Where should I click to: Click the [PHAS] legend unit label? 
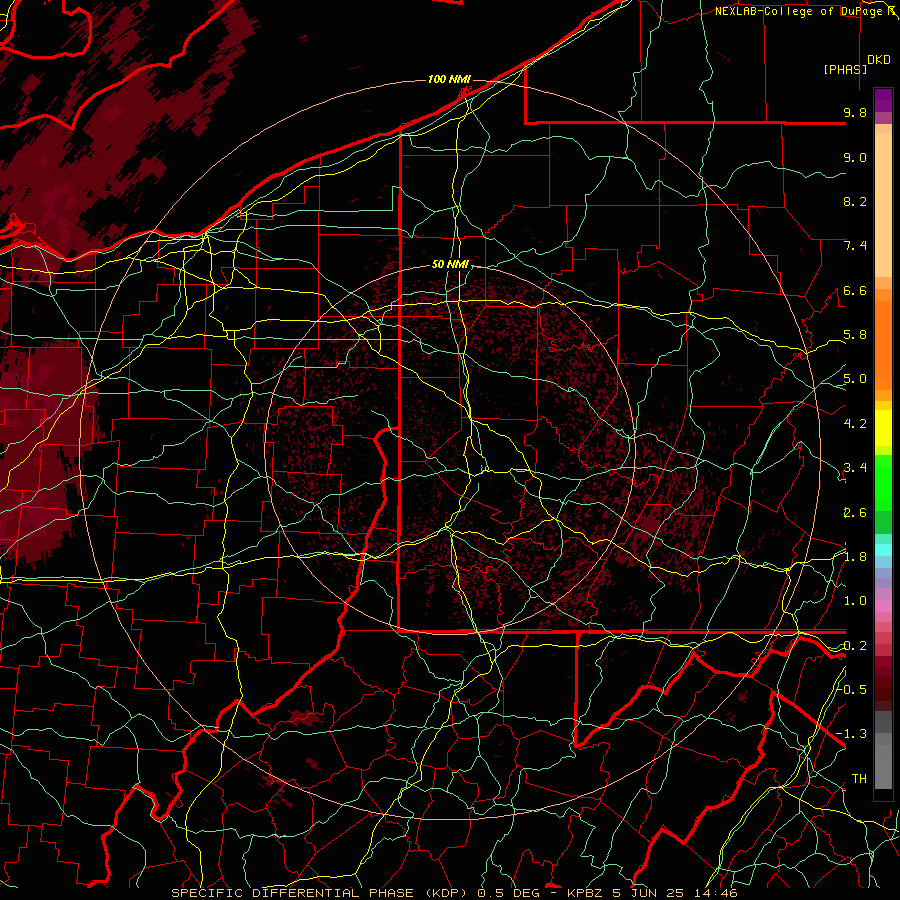pyautogui.click(x=845, y=69)
